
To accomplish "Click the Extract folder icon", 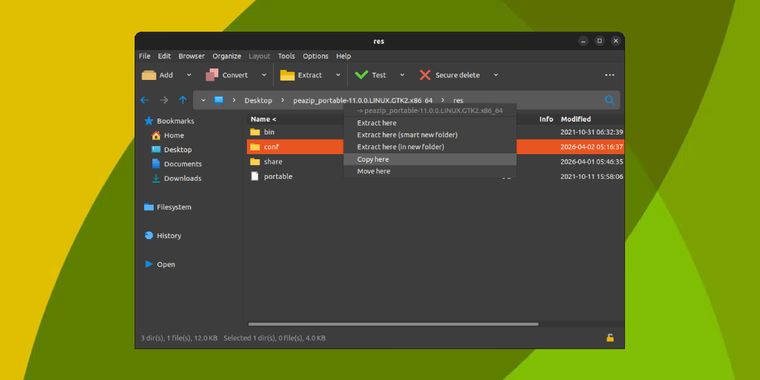I will coord(287,75).
